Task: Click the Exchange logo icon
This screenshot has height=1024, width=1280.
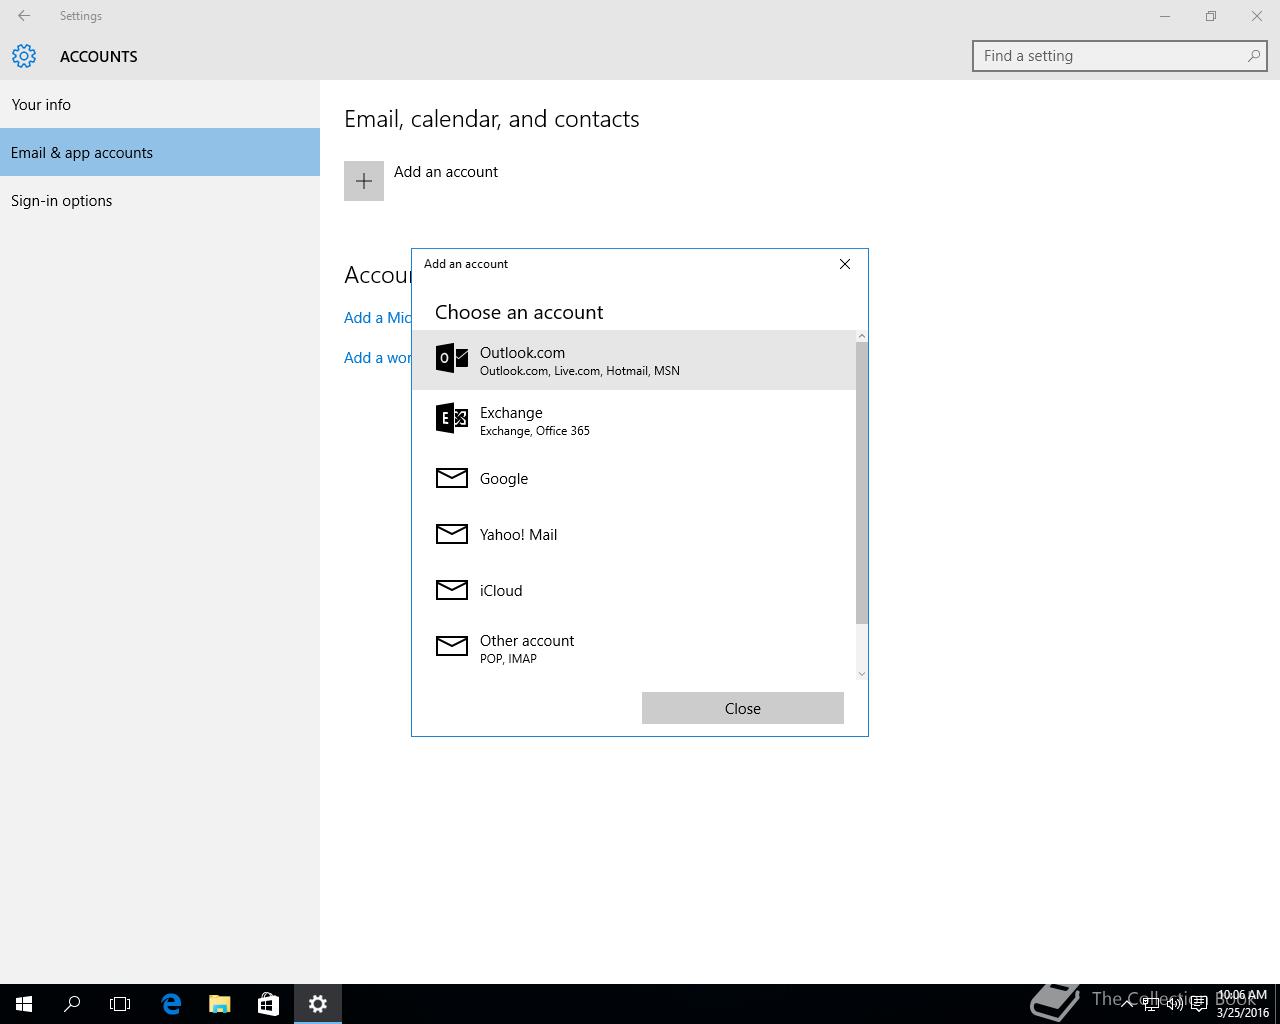Action: coord(452,418)
